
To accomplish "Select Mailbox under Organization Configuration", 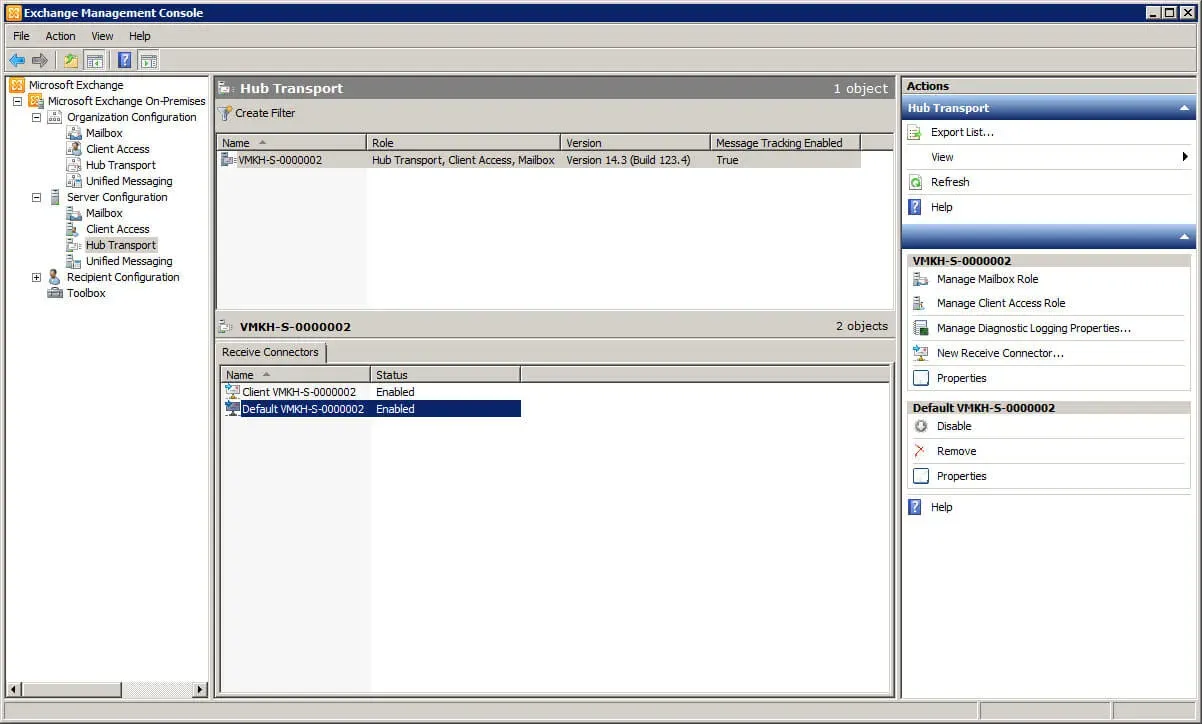I will [x=104, y=133].
